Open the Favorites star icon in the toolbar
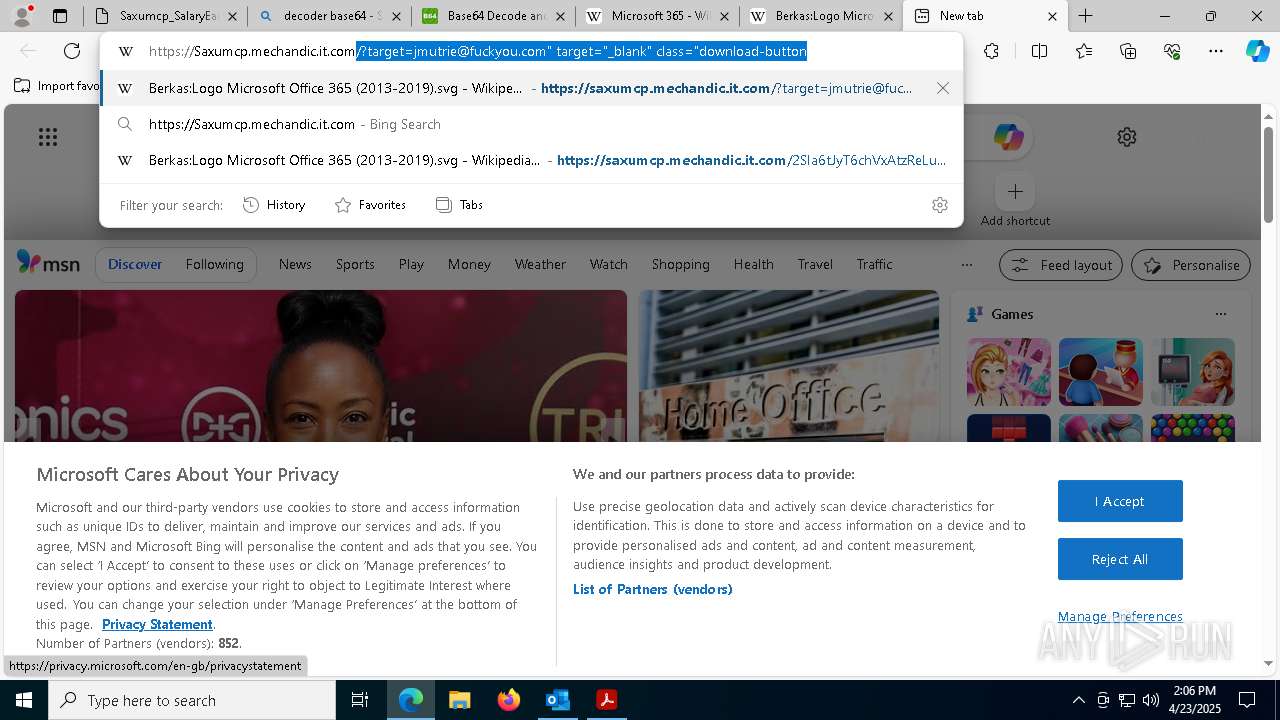 point(1084,51)
